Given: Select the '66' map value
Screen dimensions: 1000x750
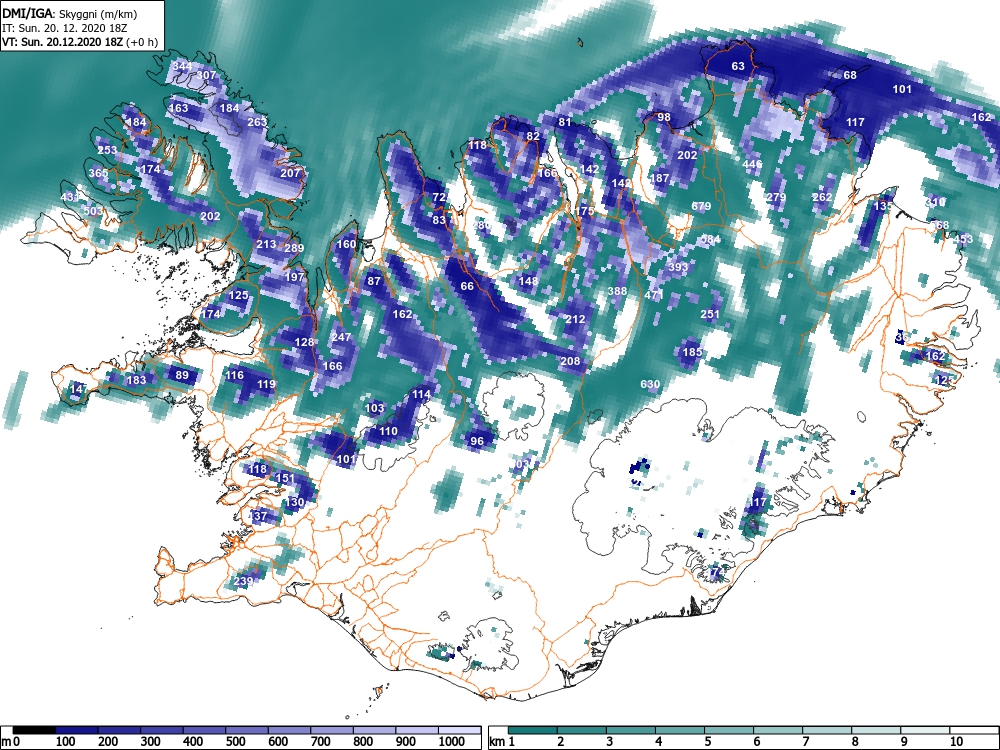Looking at the screenshot, I should click(x=467, y=286).
